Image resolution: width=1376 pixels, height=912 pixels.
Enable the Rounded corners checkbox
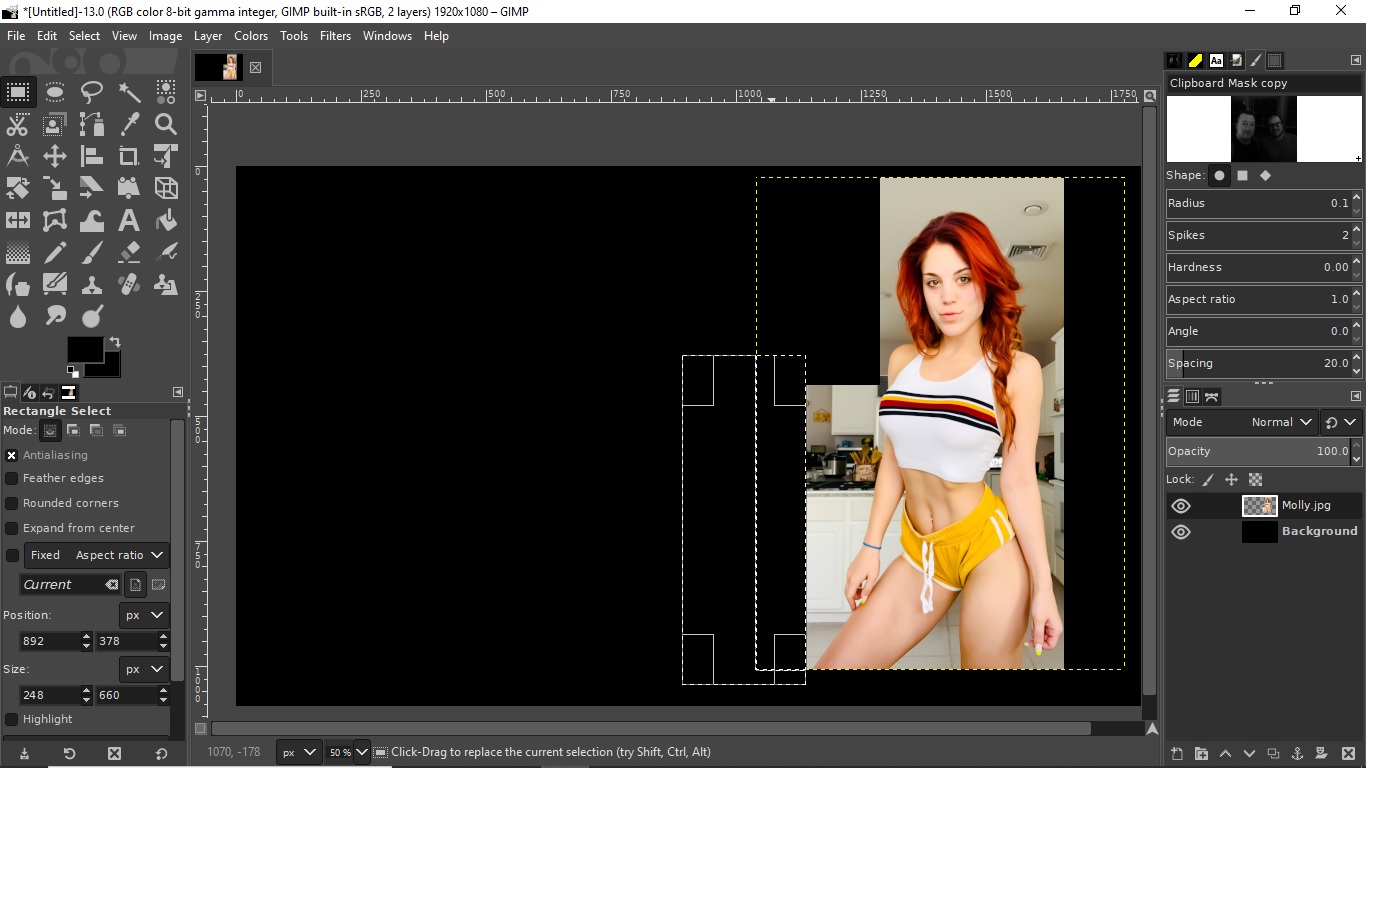12,504
